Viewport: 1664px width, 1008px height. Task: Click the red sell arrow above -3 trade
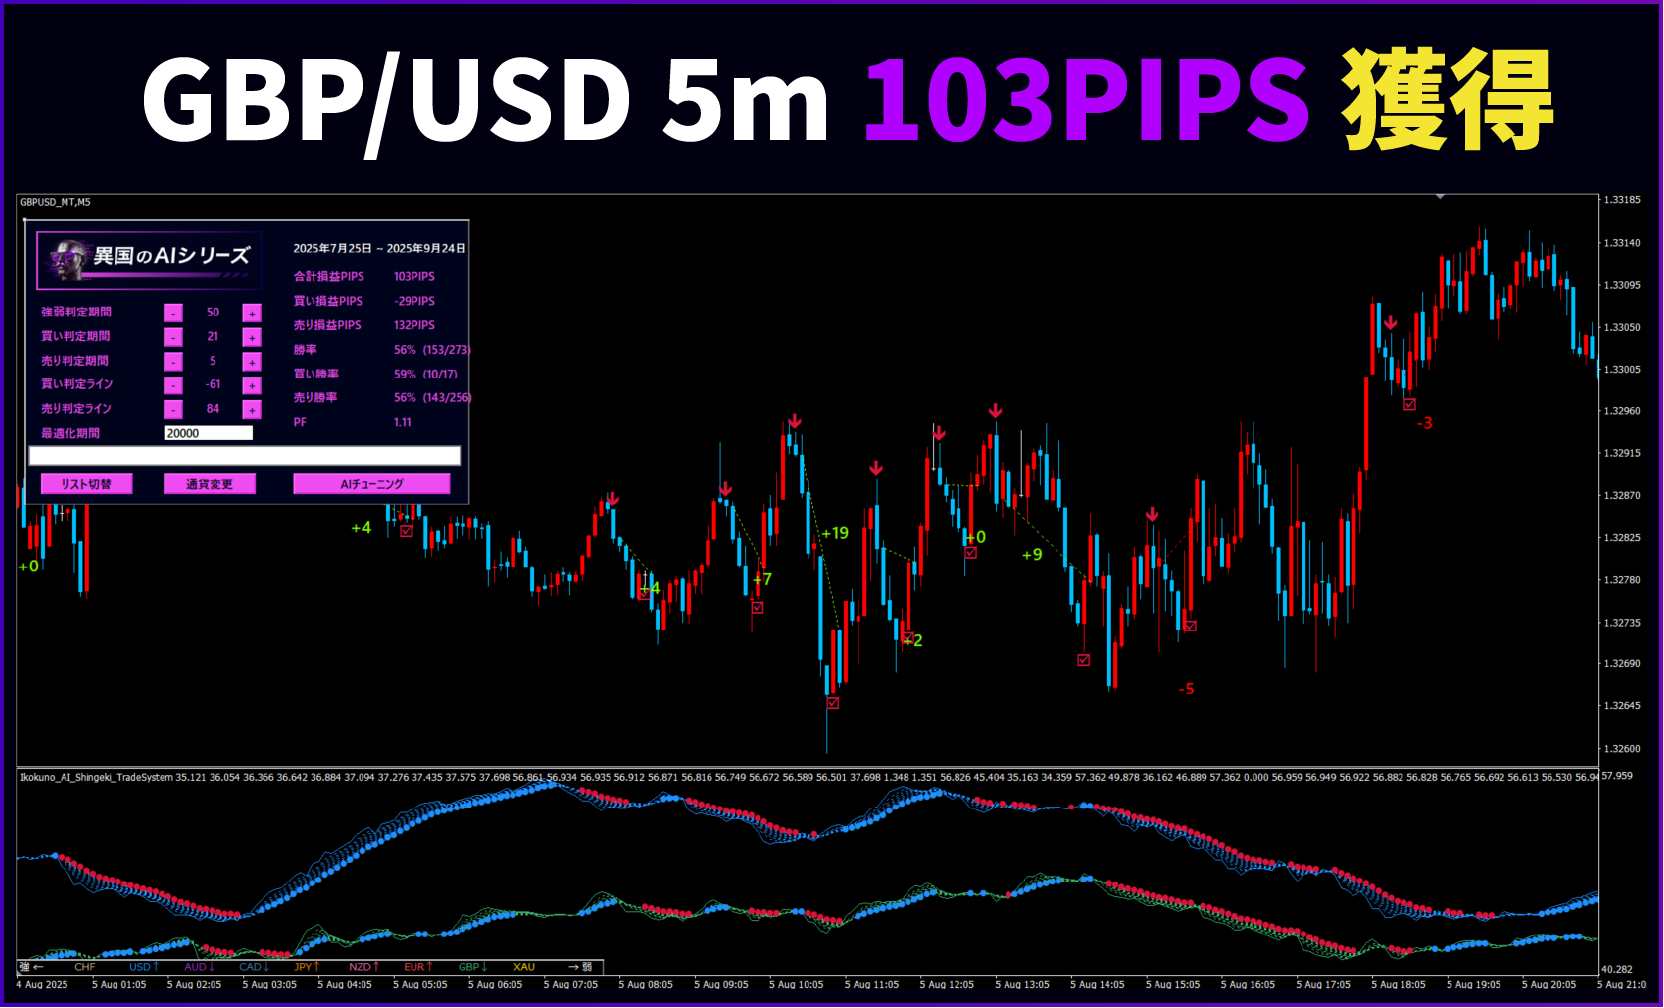tap(1390, 322)
